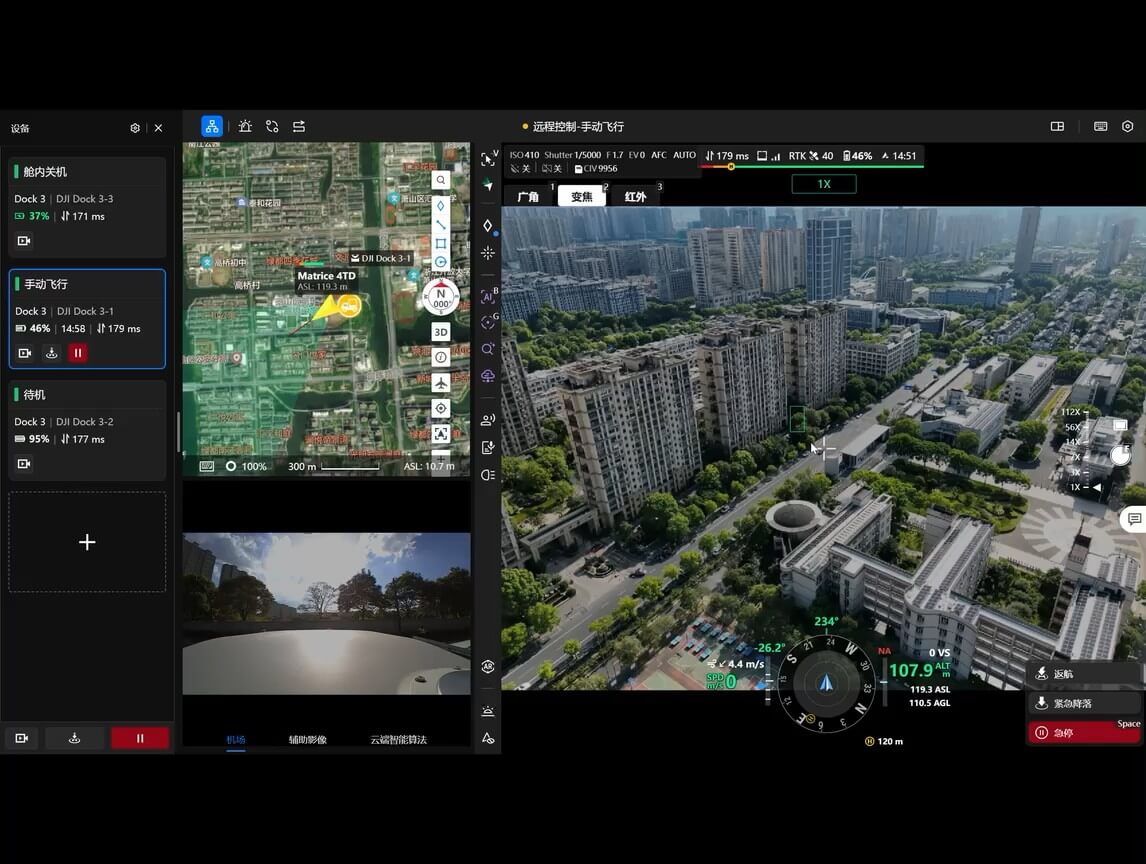This screenshot has width=1146, height=864.
Task: Click the aircraft icon on map toolbar
Action: pos(441,382)
